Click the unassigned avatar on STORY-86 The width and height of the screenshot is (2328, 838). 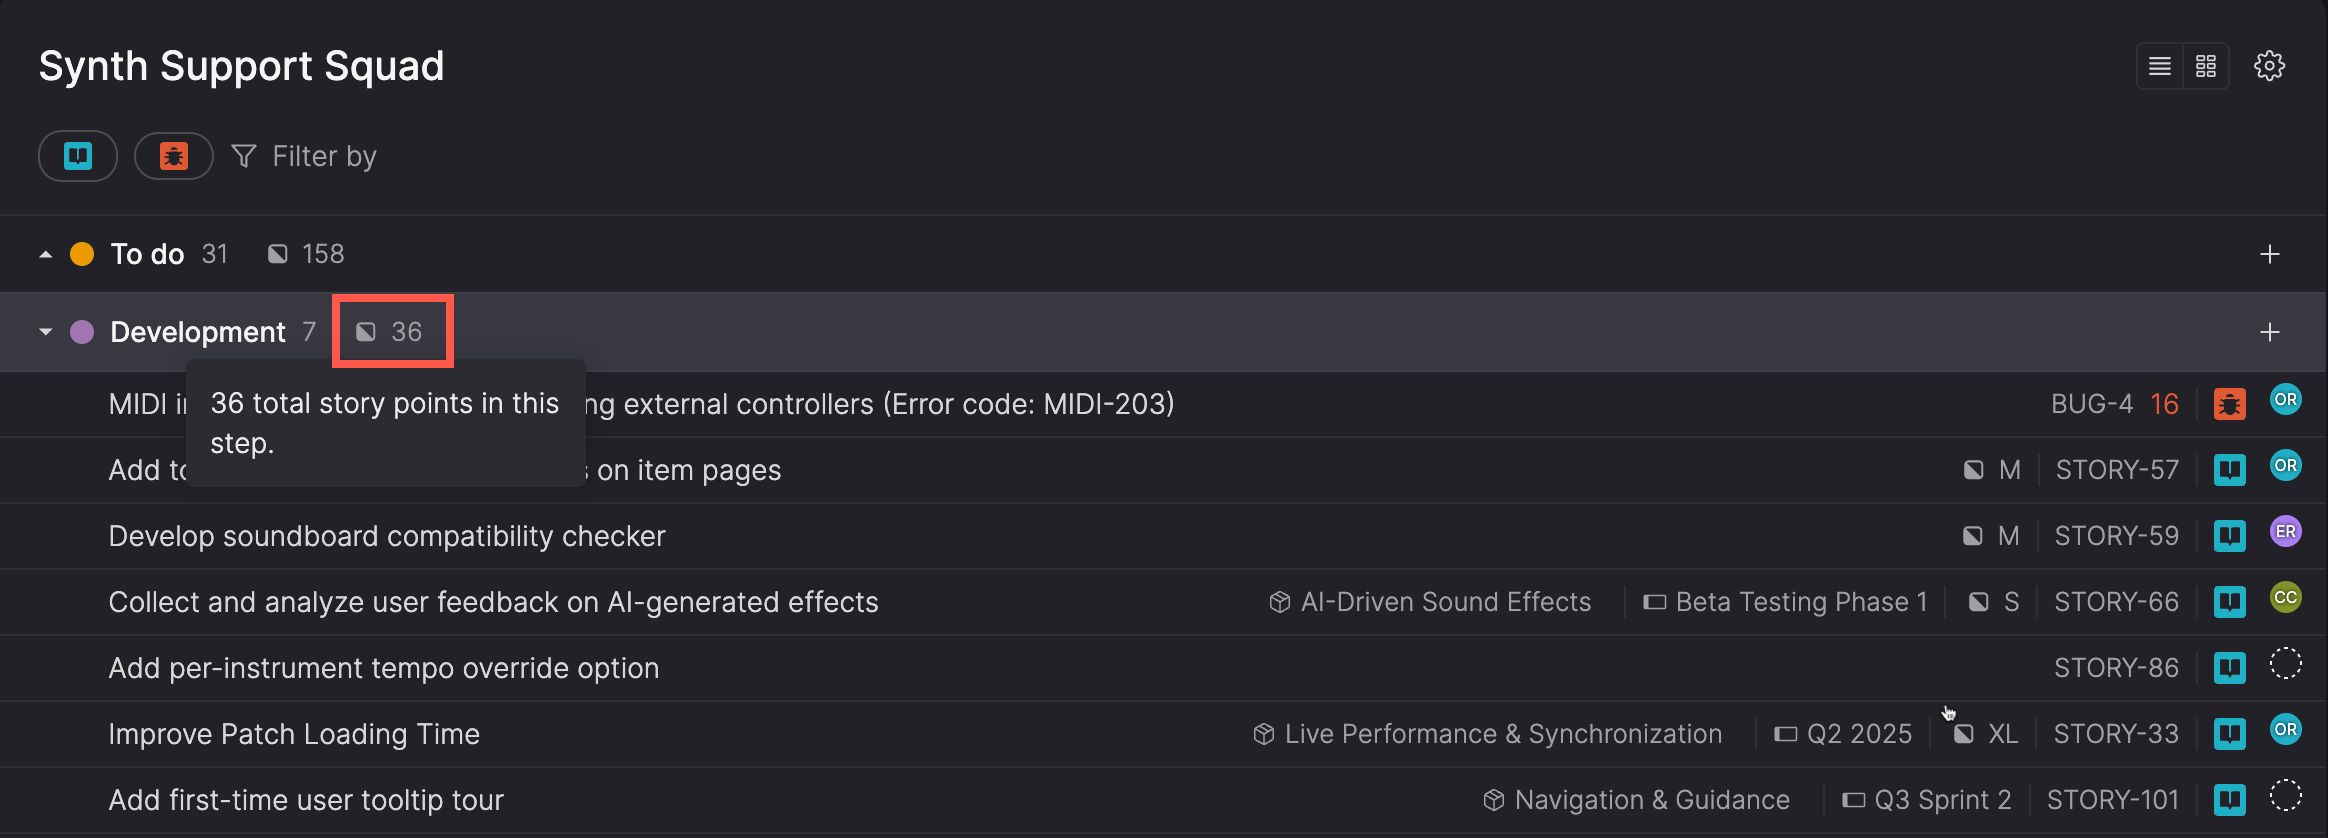(x=2286, y=664)
